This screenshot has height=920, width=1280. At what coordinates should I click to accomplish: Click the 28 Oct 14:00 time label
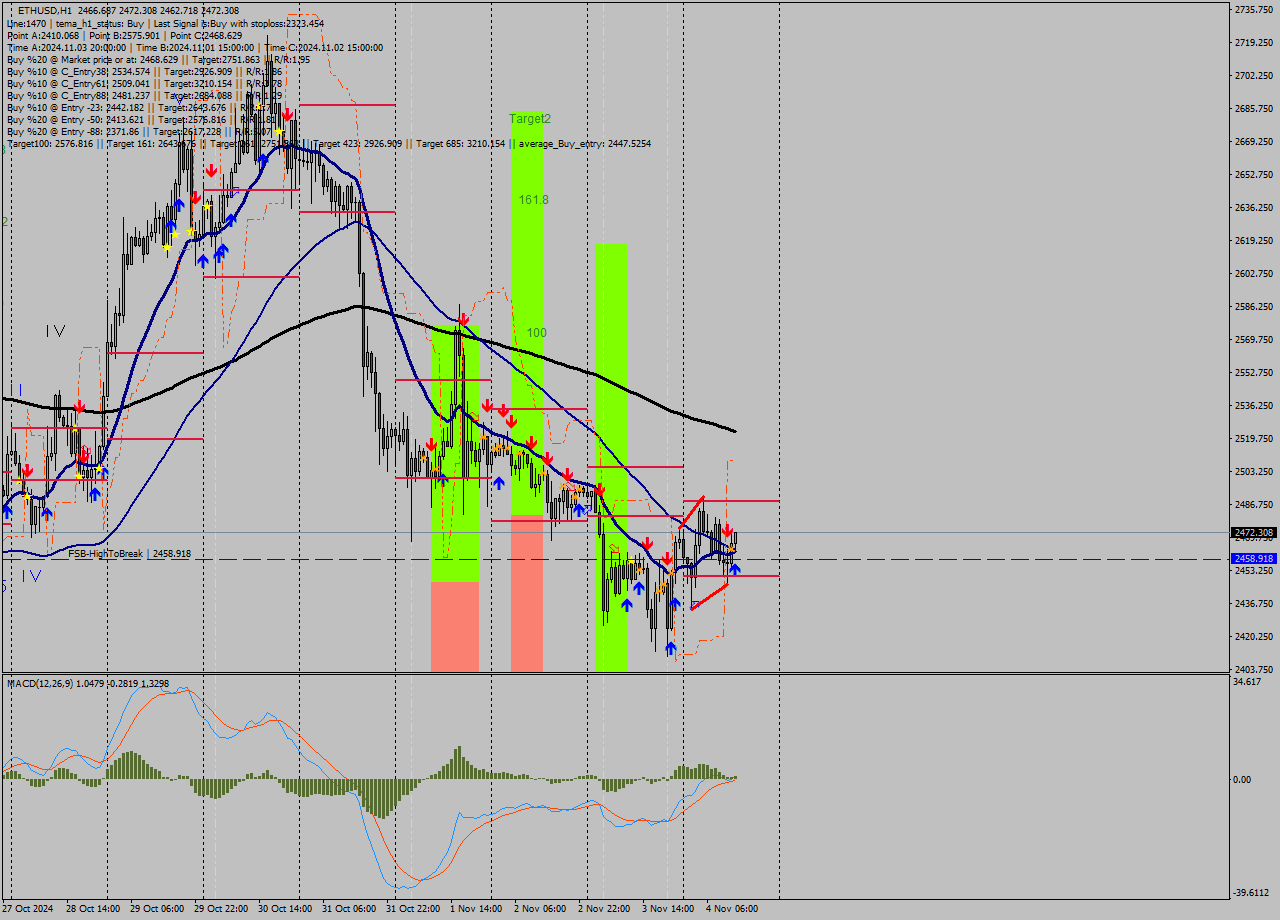pos(92,909)
